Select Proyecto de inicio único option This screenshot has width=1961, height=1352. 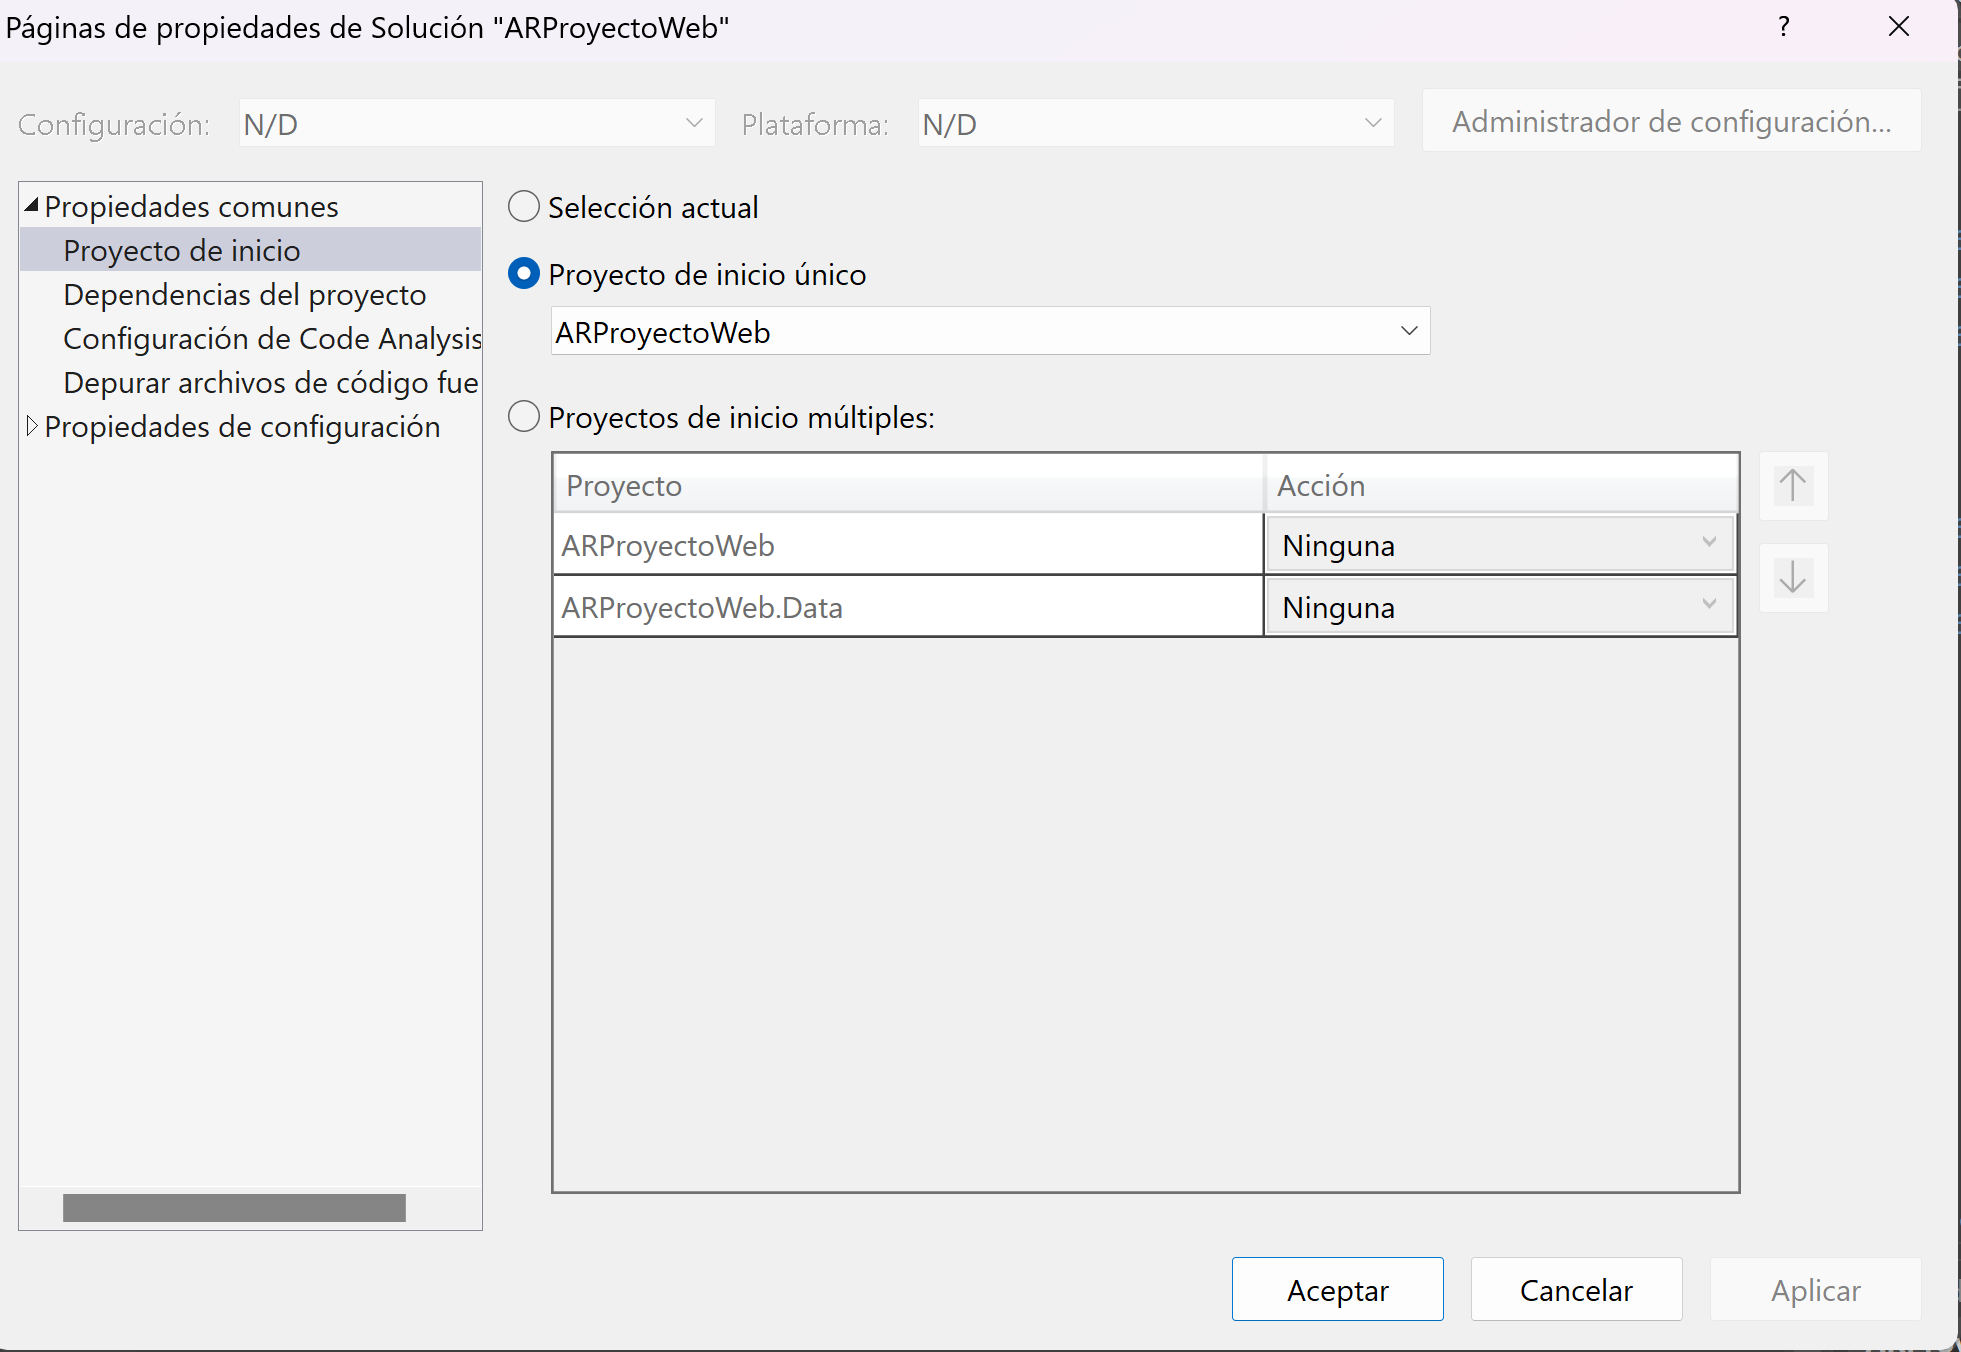click(x=524, y=274)
